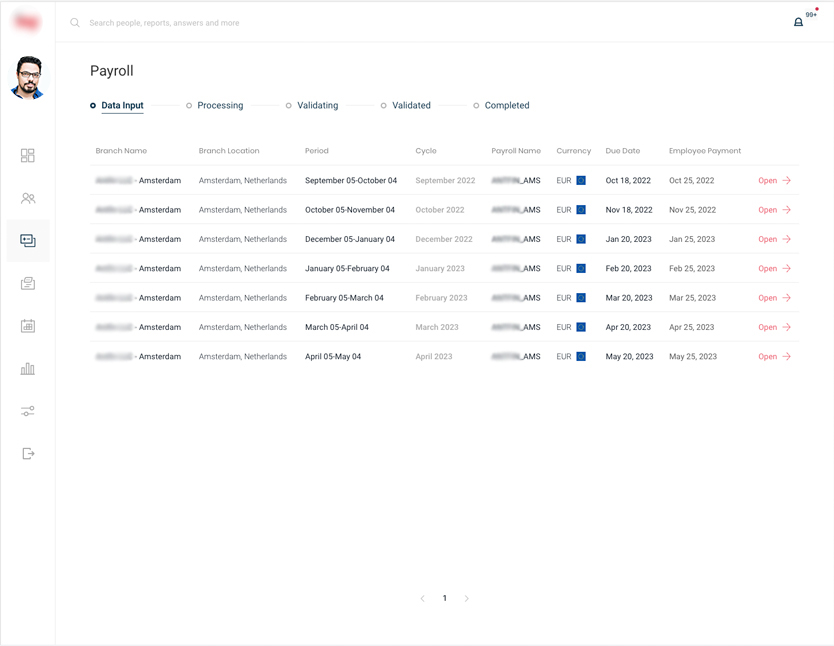Open the dashboard grid icon in sidebar
The width and height of the screenshot is (834, 646).
28,156
